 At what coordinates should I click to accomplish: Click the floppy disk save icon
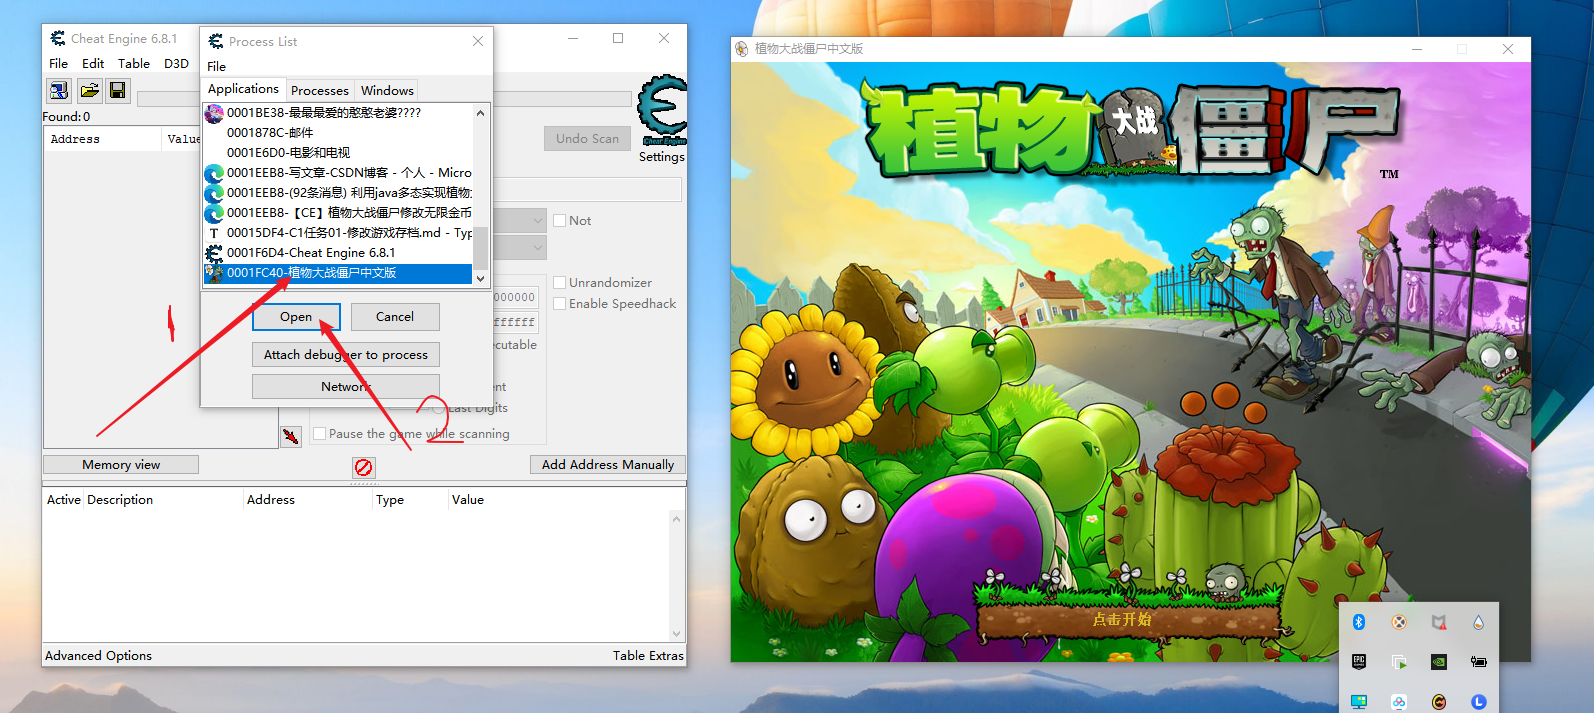pos(117,91)
